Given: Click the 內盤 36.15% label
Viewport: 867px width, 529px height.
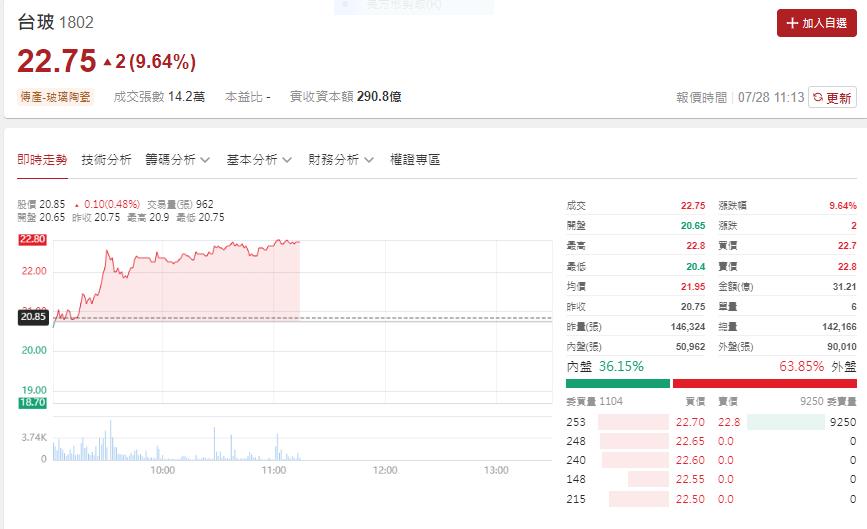Looking at the screenshot, I should pos(605,366).
